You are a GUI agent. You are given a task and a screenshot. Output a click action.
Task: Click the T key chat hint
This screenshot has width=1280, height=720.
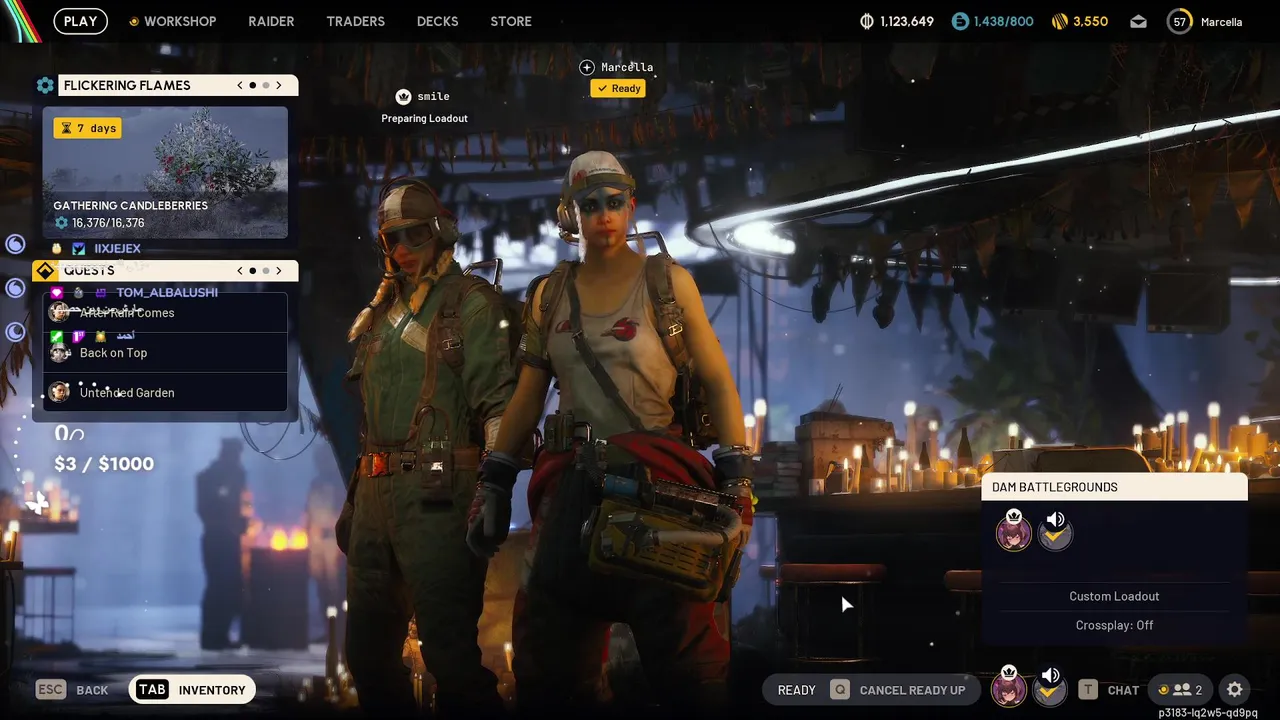tap(1087, 690)
